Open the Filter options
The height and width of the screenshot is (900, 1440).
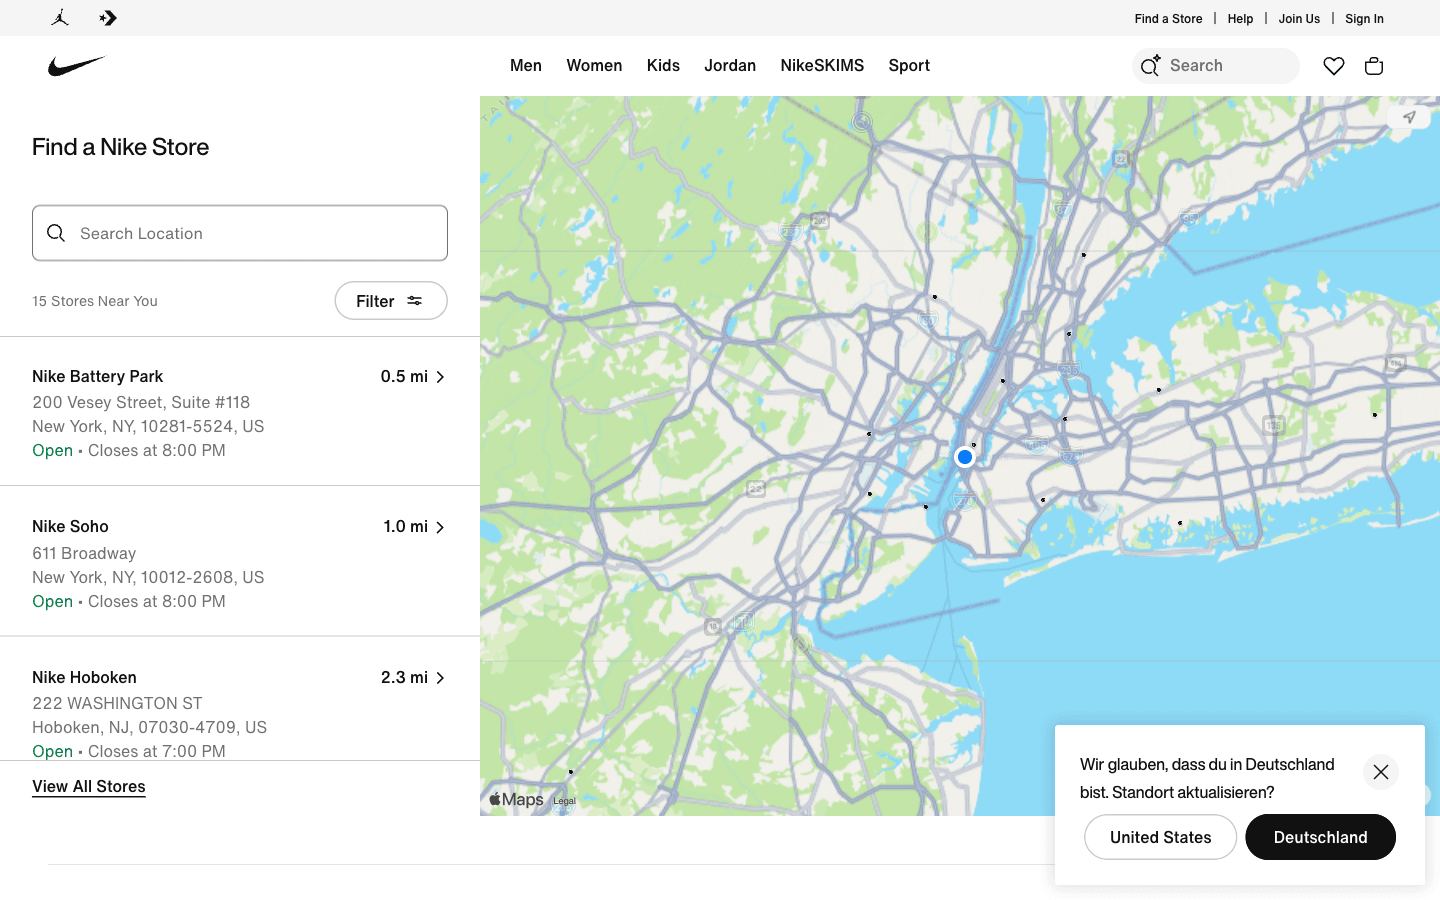click(x=391, y=300)
